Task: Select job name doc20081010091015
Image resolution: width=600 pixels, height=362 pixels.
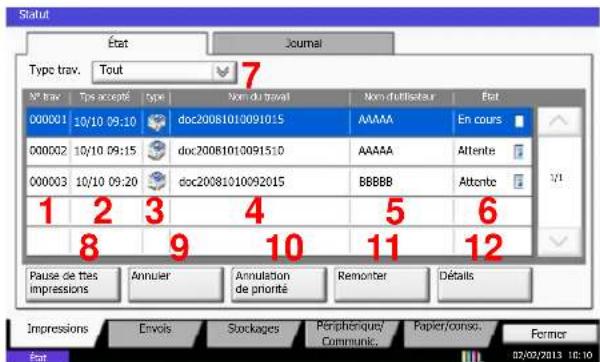Action: point(231,119)
